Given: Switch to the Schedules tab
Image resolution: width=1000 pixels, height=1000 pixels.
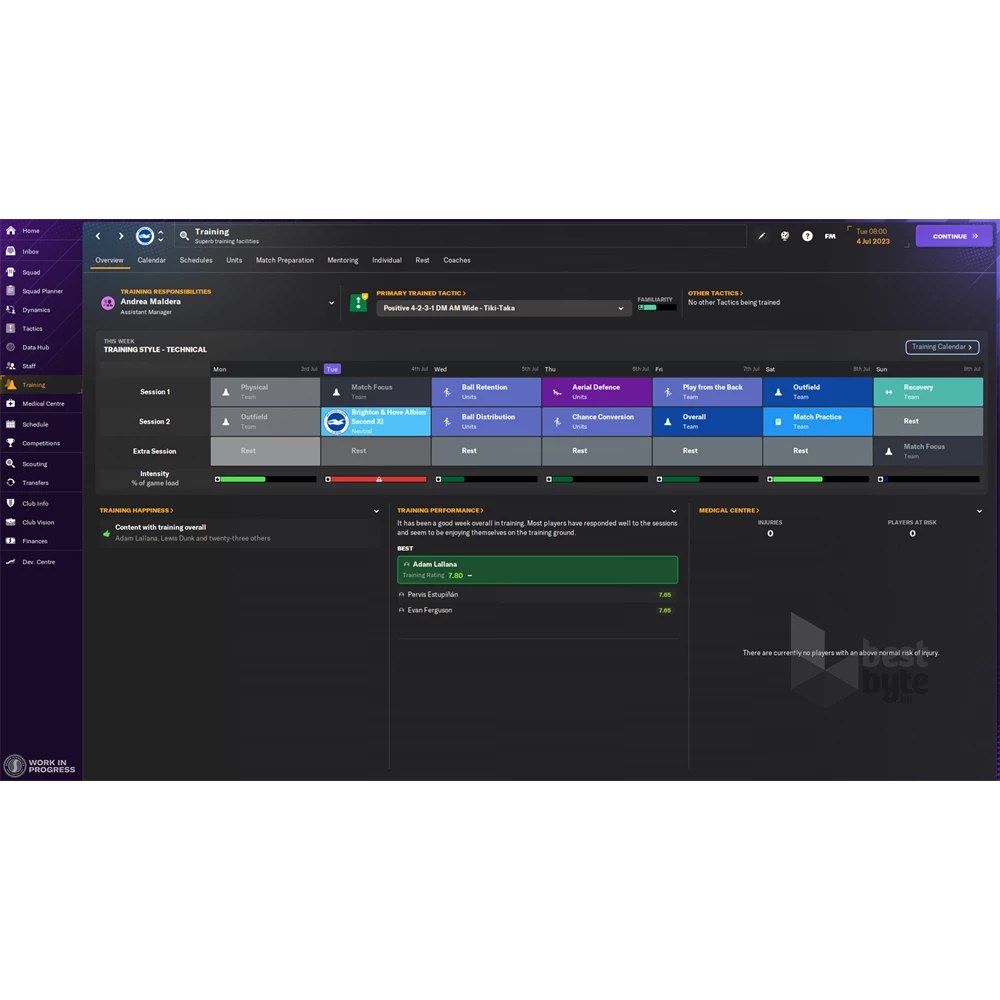Looking at the screenshot, I should [x=196, y=260].
